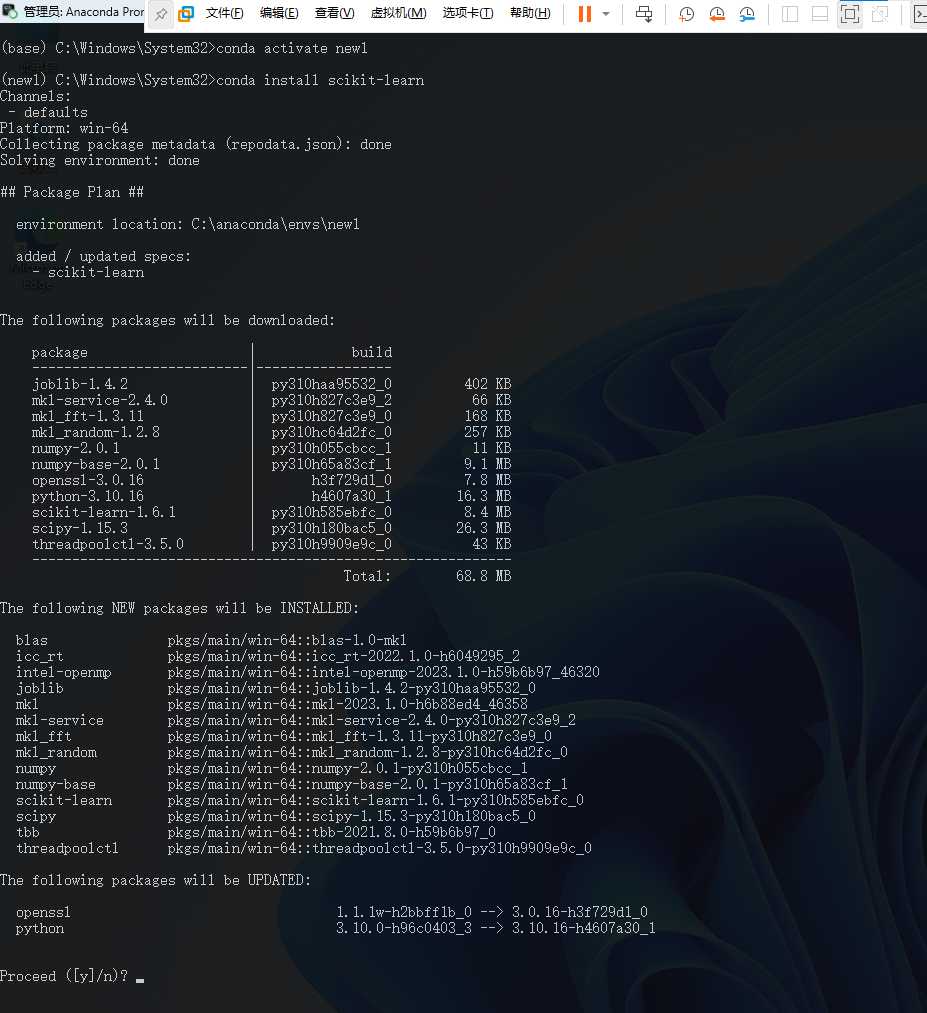This screenshot has height=1013, width=927.
Task: Click the python name in UPDATED list
Action: 40,928
